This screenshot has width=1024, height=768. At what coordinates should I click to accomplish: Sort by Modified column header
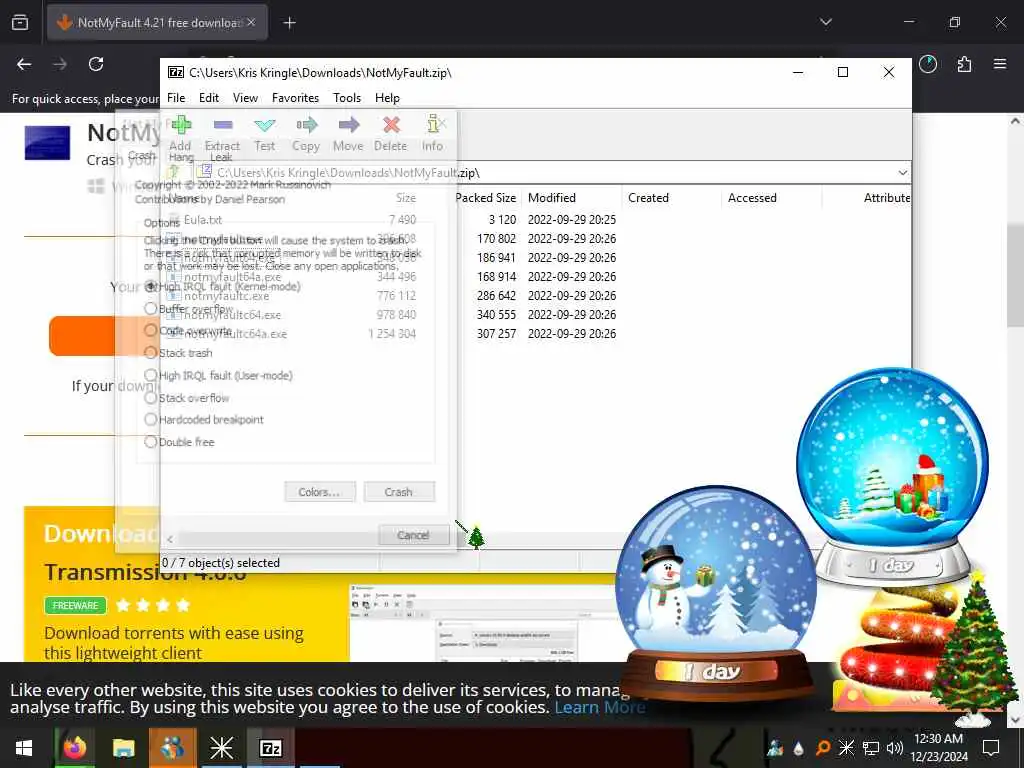(571, 198)
